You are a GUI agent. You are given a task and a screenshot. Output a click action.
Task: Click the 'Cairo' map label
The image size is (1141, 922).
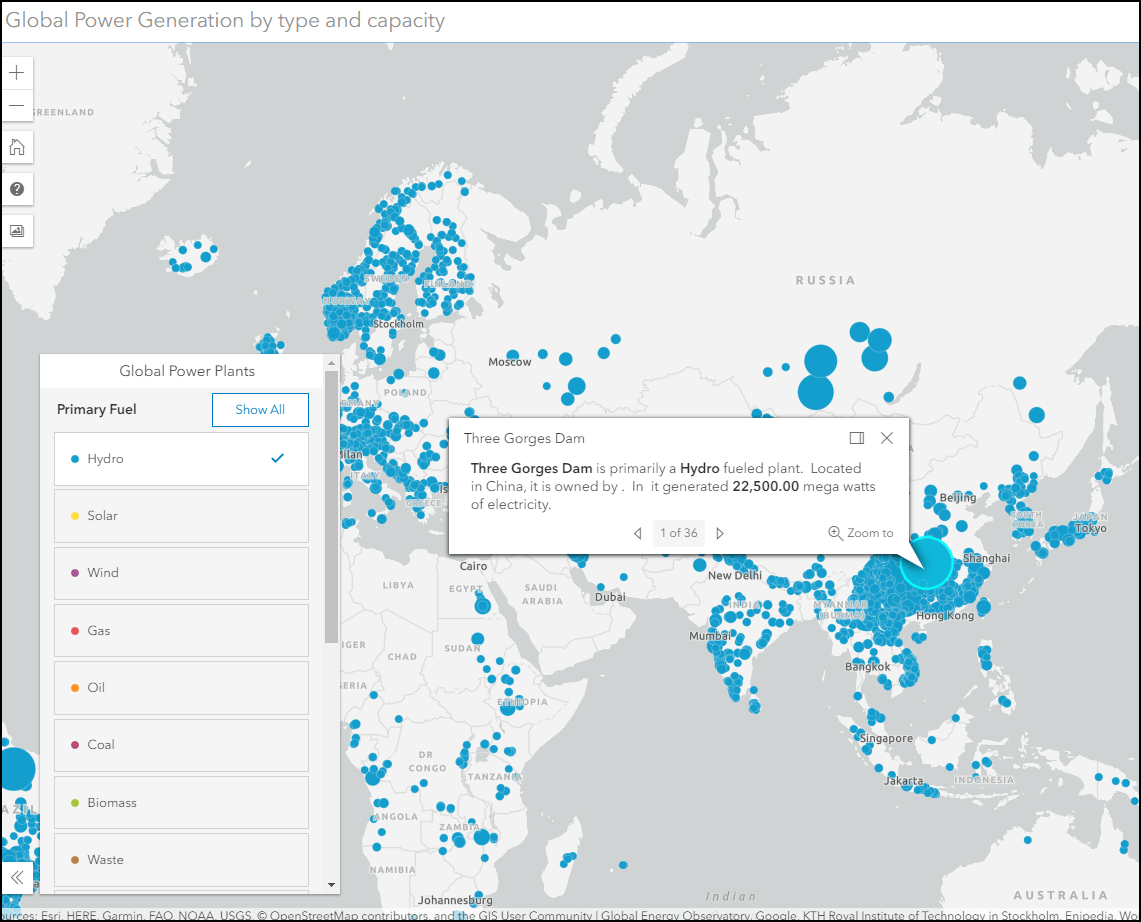(473, 566)
